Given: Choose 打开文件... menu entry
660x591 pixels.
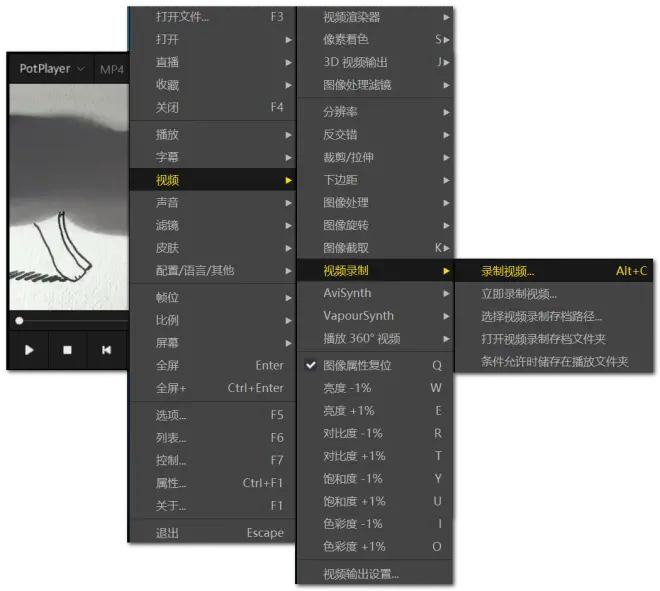Looking at the screenshot, I should tap(213, 17).
